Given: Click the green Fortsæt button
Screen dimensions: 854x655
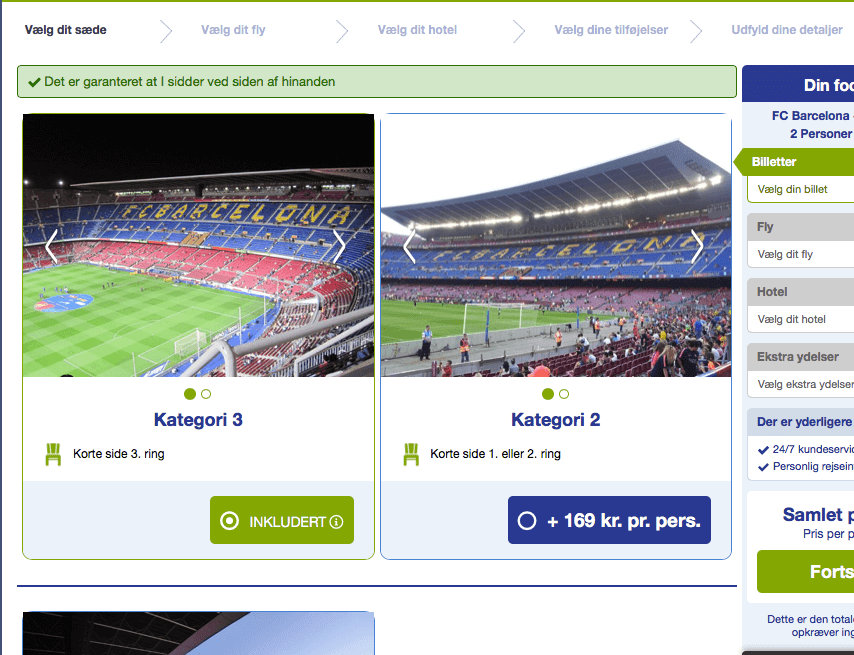Looking at the screenshot, I should pyautogui.click(x=806, y=571).
